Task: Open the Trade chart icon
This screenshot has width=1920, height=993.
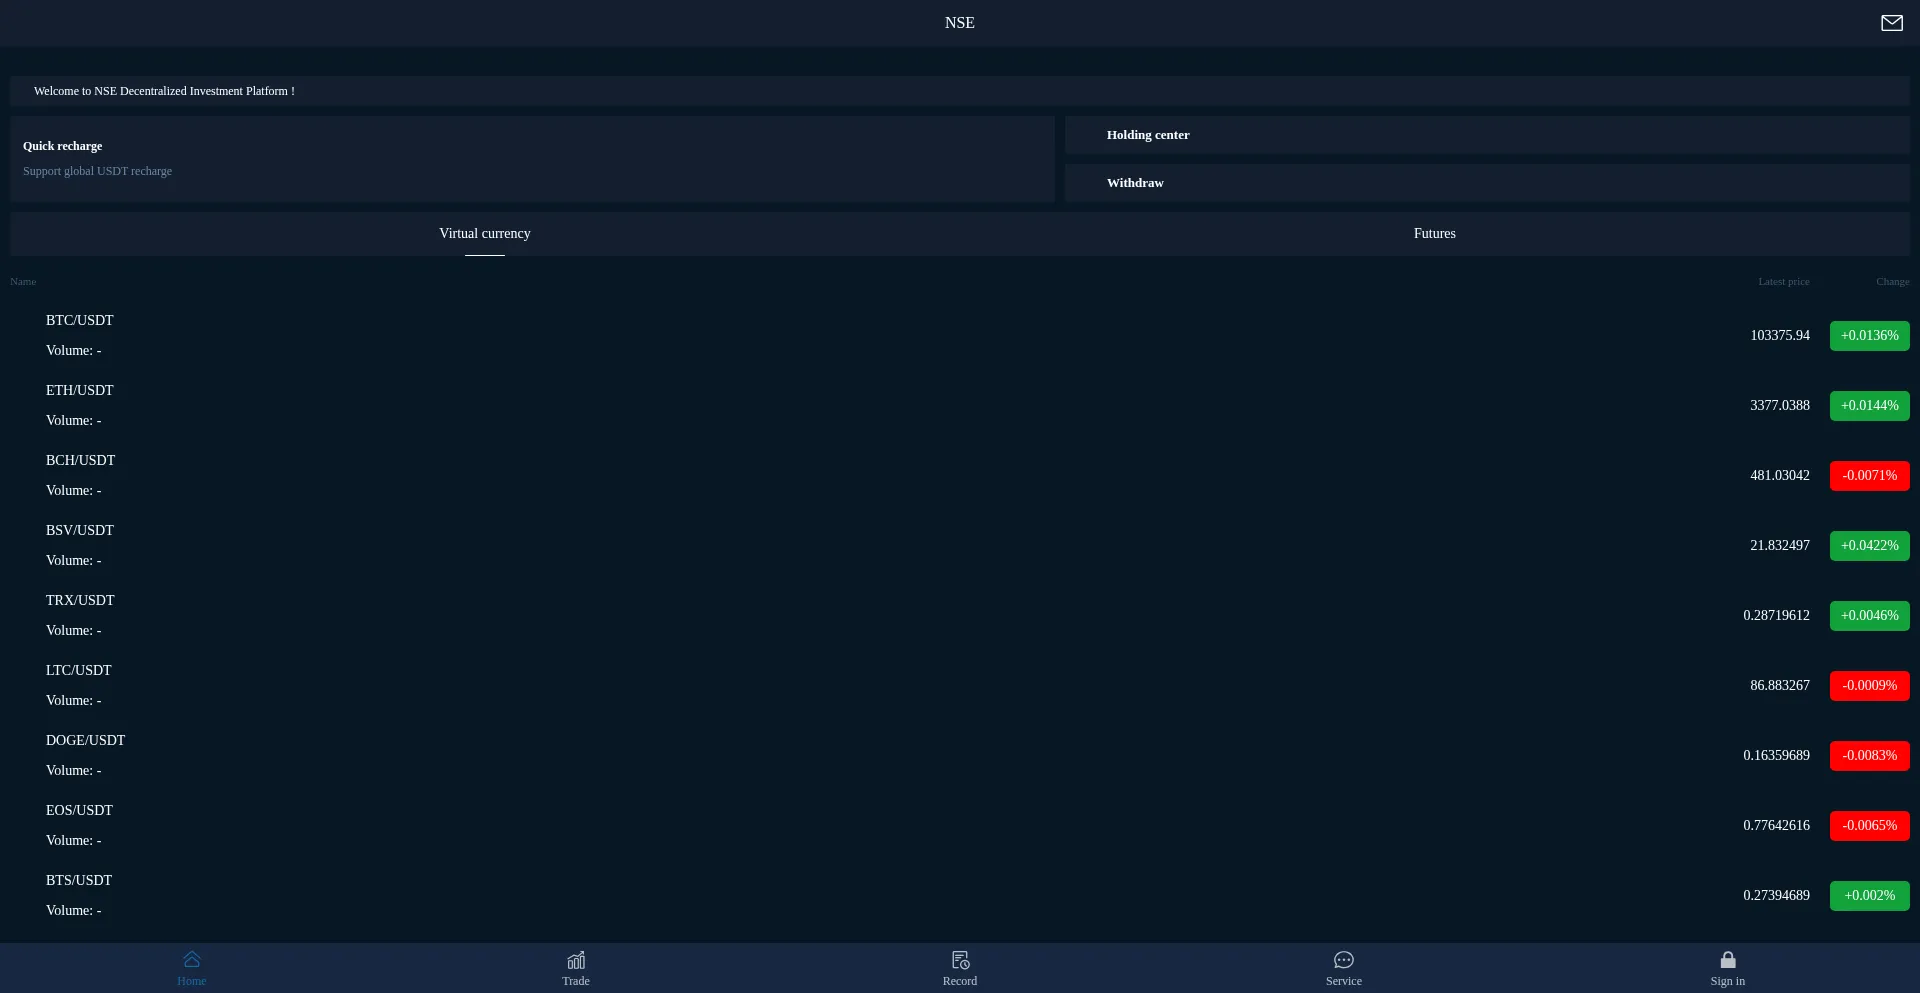Action: click(x=576, y=960)
